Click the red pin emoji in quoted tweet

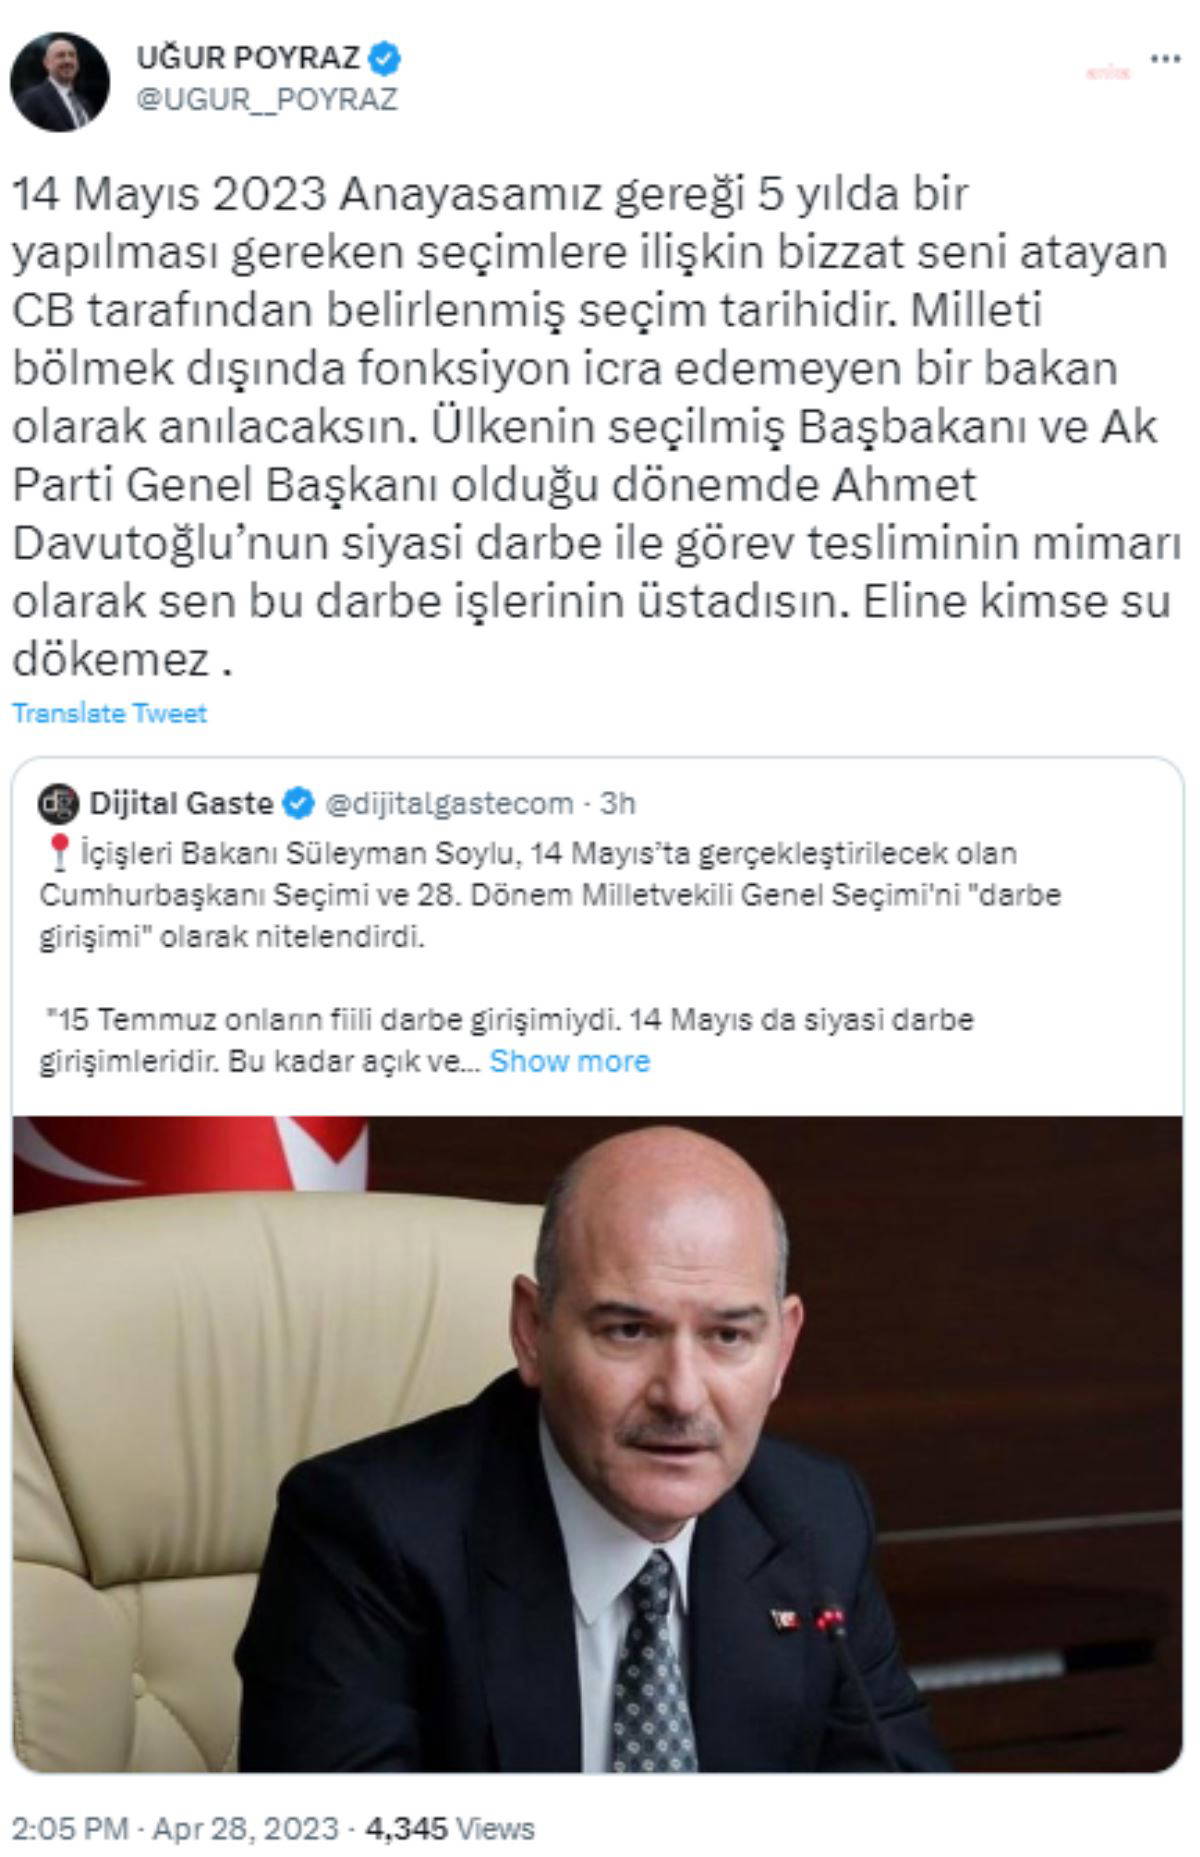[x=58, y=853]
